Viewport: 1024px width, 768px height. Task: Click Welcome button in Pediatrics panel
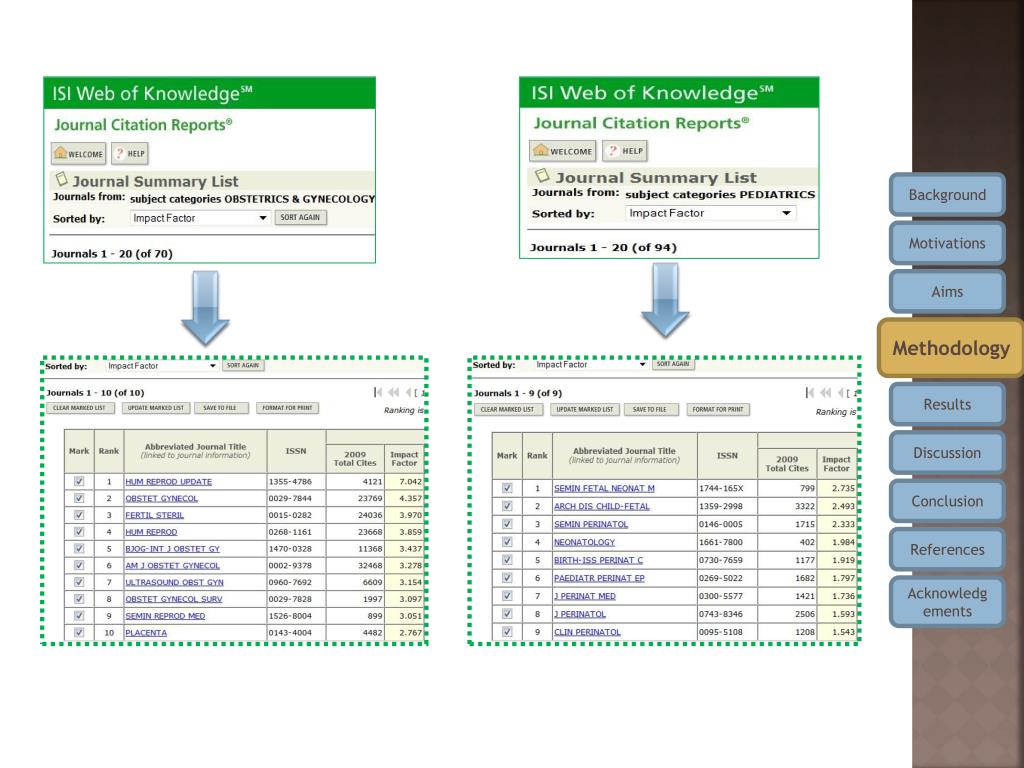pyautogui.click(x=562, y=151)
